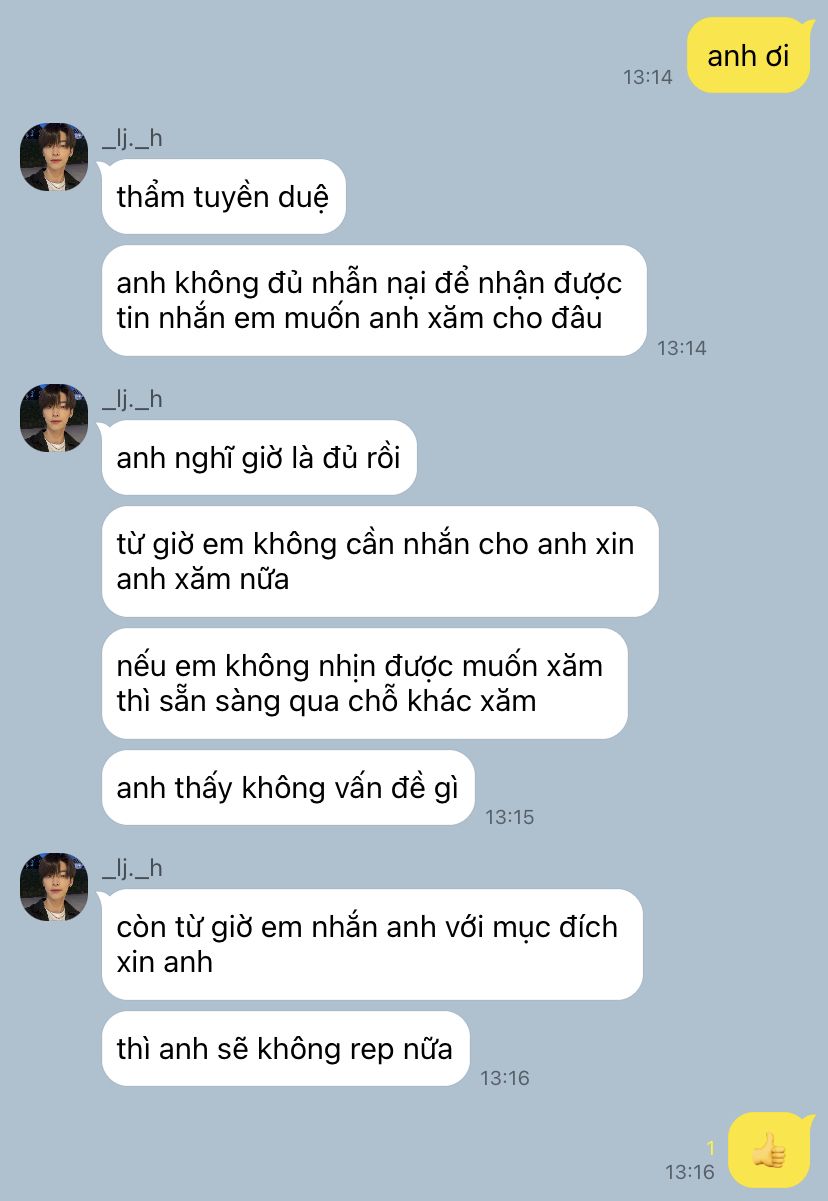Open first _lj._h profile avatar
Screen dimensions: 828x1201
coord(54,157)
